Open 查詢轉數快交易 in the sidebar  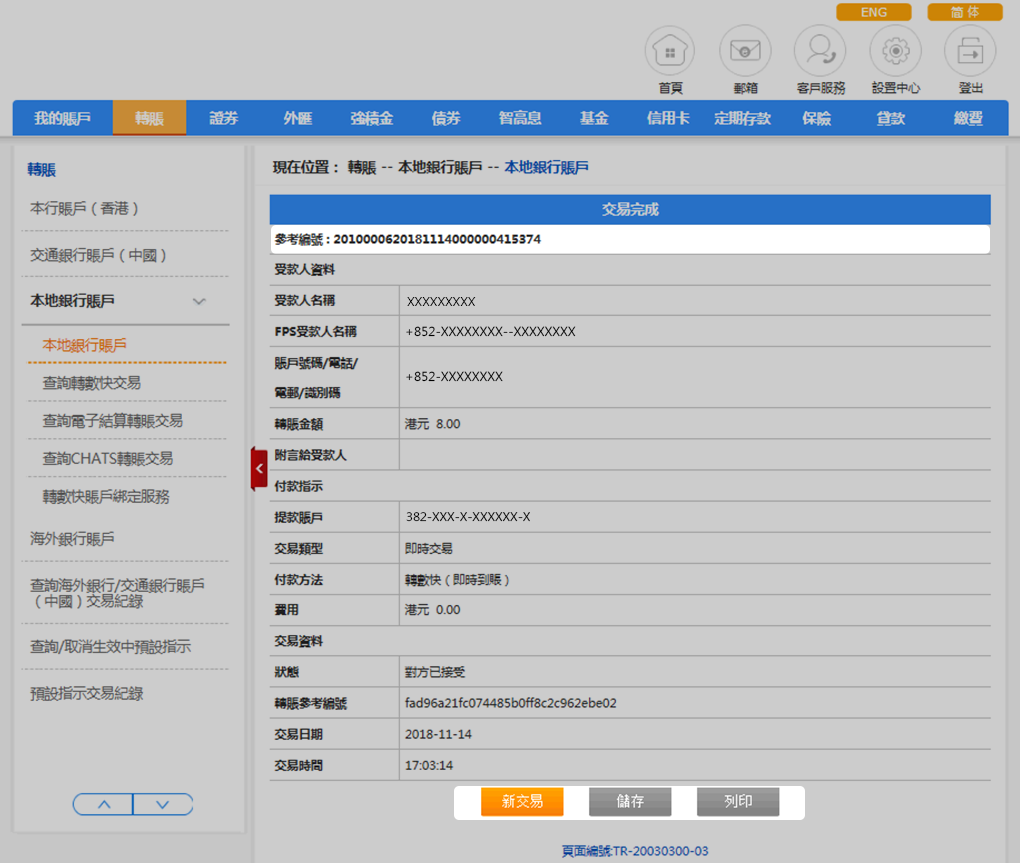[91, 383]
